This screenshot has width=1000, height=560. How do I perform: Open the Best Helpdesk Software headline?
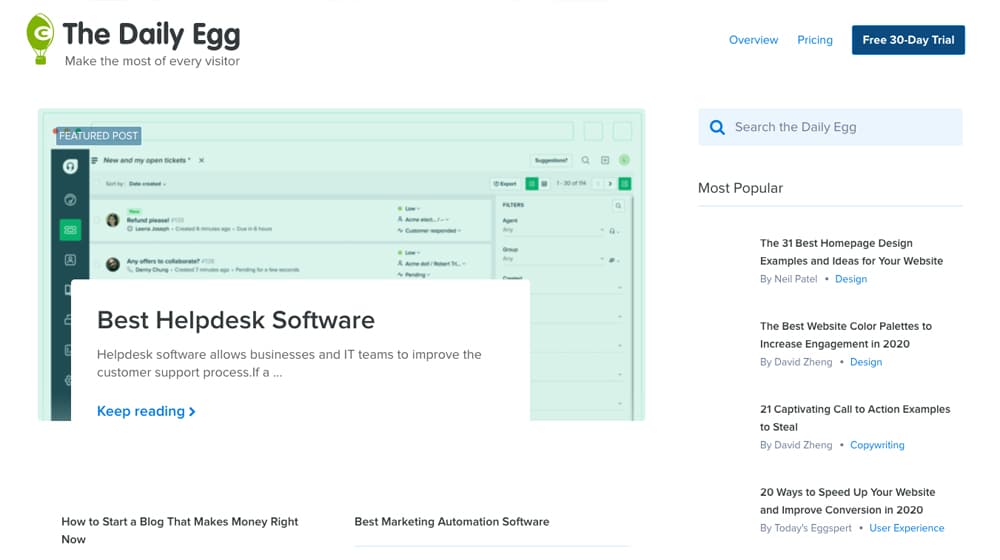click(x=236, y=320)
